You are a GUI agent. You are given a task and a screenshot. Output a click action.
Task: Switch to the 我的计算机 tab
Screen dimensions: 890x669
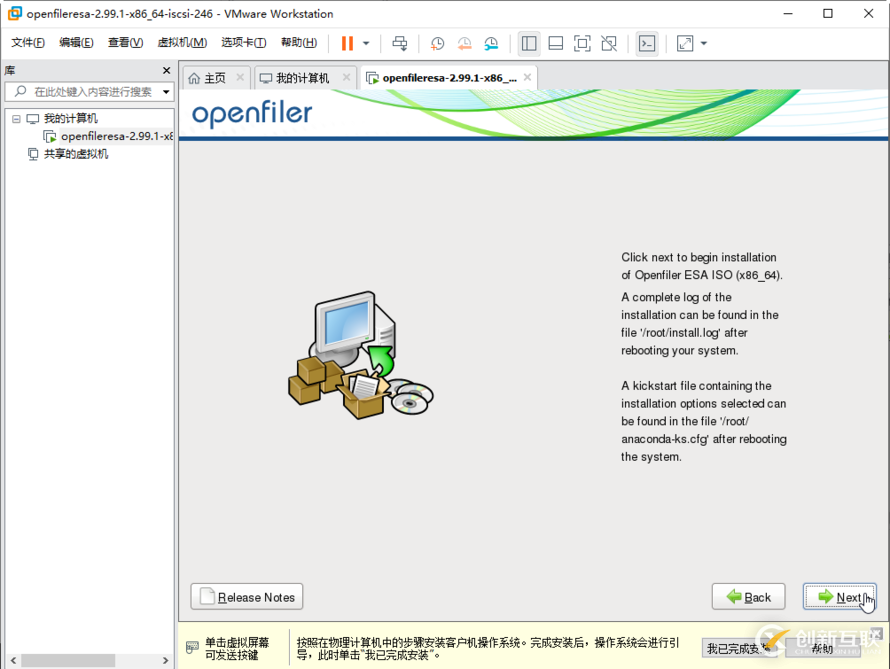pos(302,78)
